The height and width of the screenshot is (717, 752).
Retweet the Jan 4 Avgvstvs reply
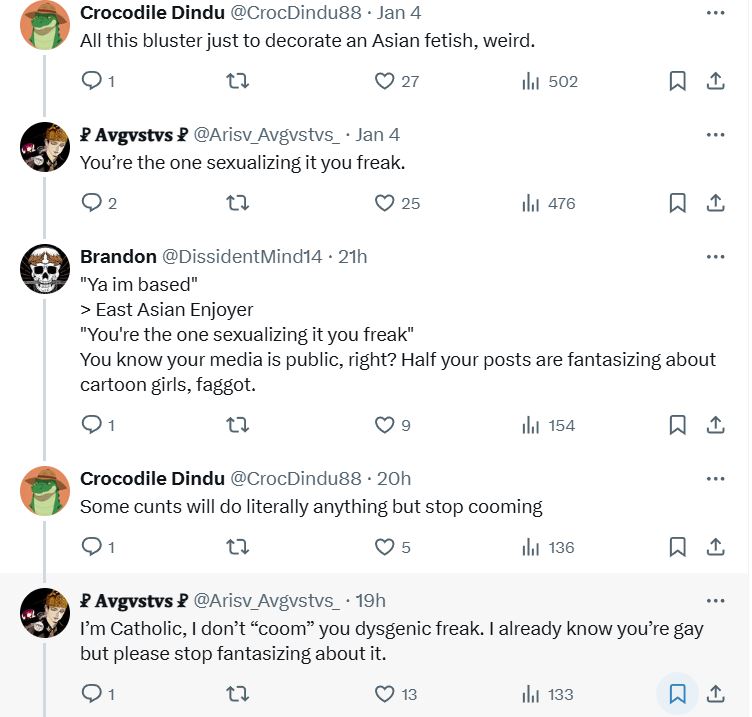(237, 203)
